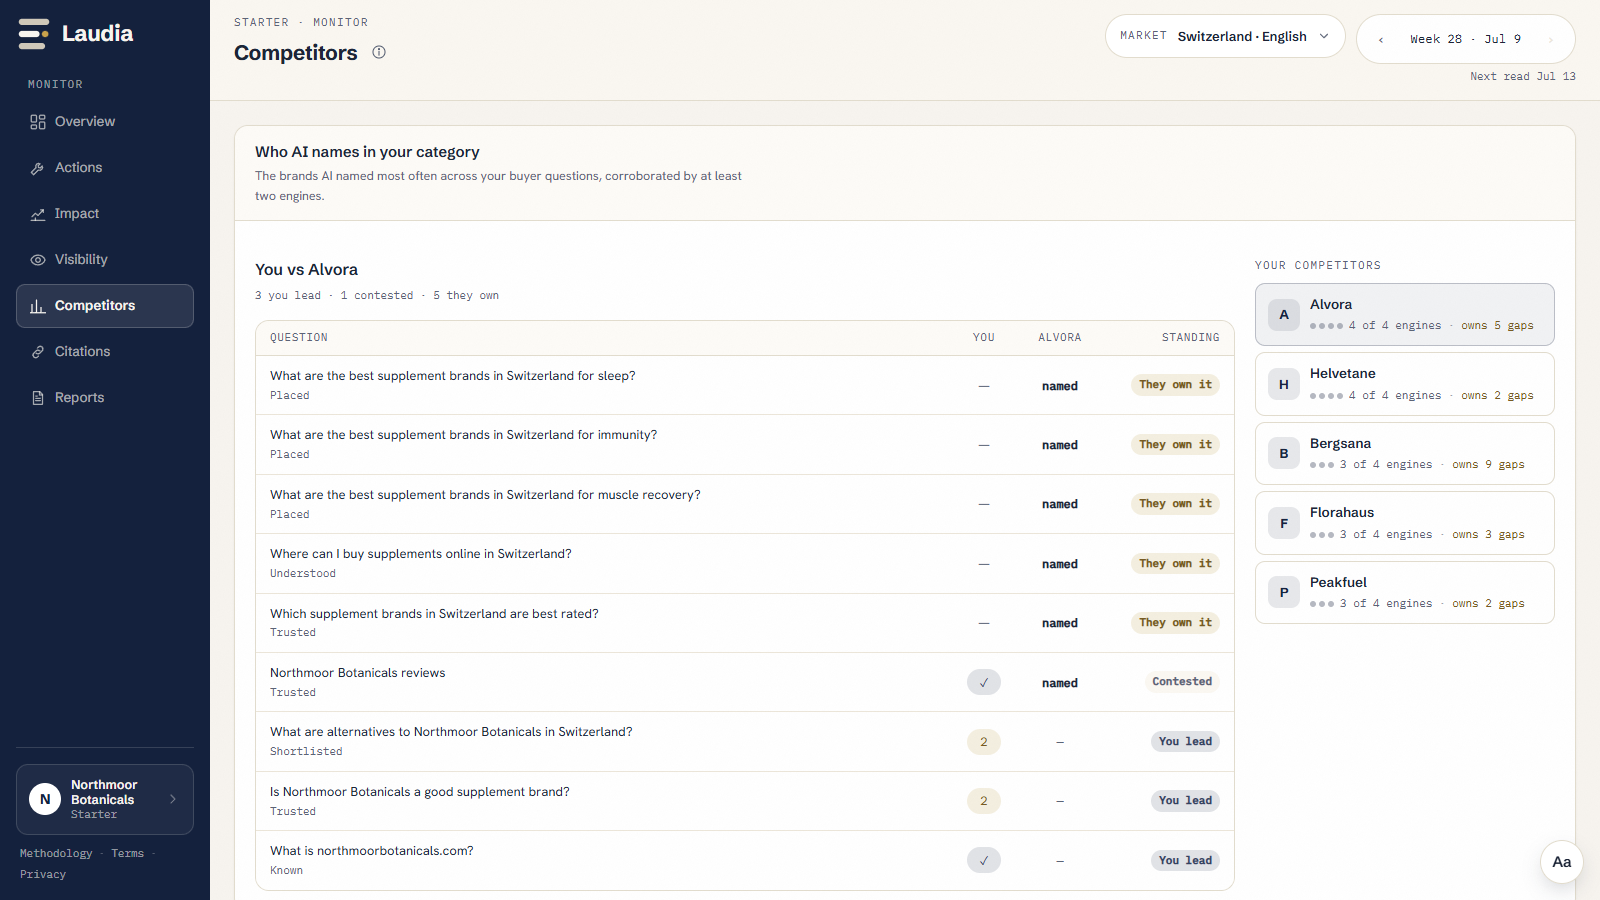1600x900 pixels.
Task: Open the Market Switzerland · English dropdown
Action: click(1225, 36)
